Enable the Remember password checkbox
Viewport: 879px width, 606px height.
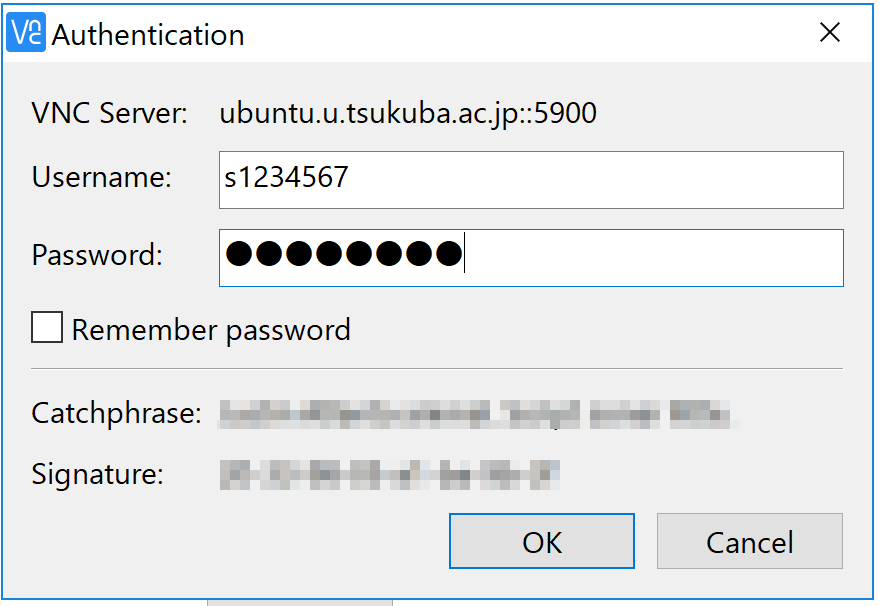[47, 328]
